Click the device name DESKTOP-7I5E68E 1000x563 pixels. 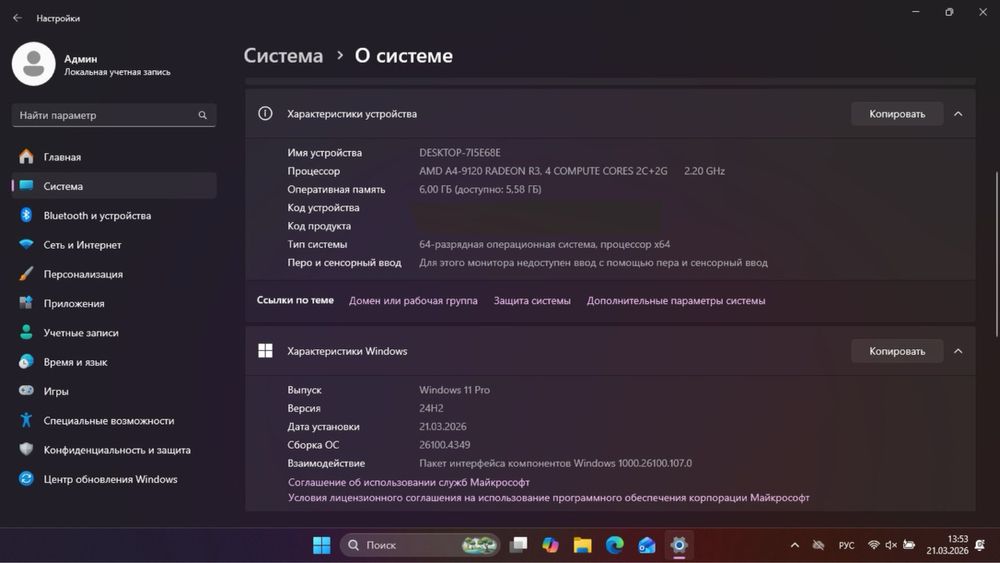(x=459, y=152)
